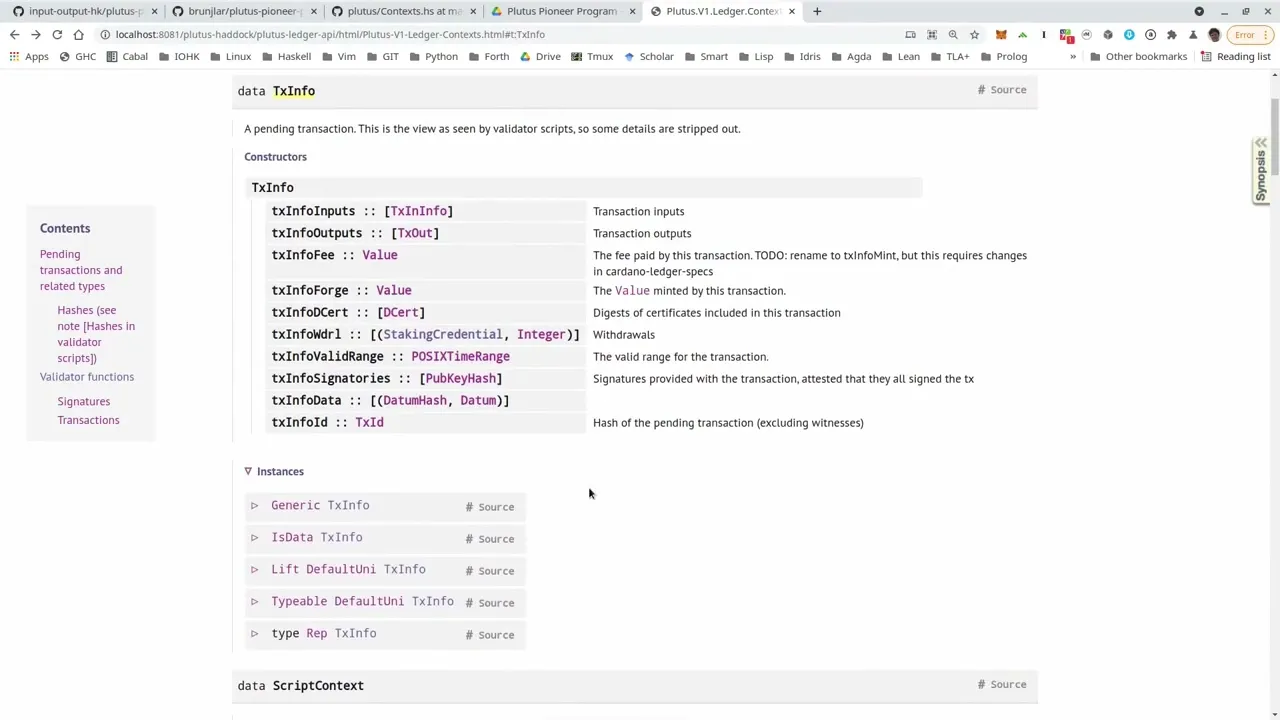Open the flask-shaped extension icon
Viewport: 1280px width, 720px height.
pos(1192,34)
